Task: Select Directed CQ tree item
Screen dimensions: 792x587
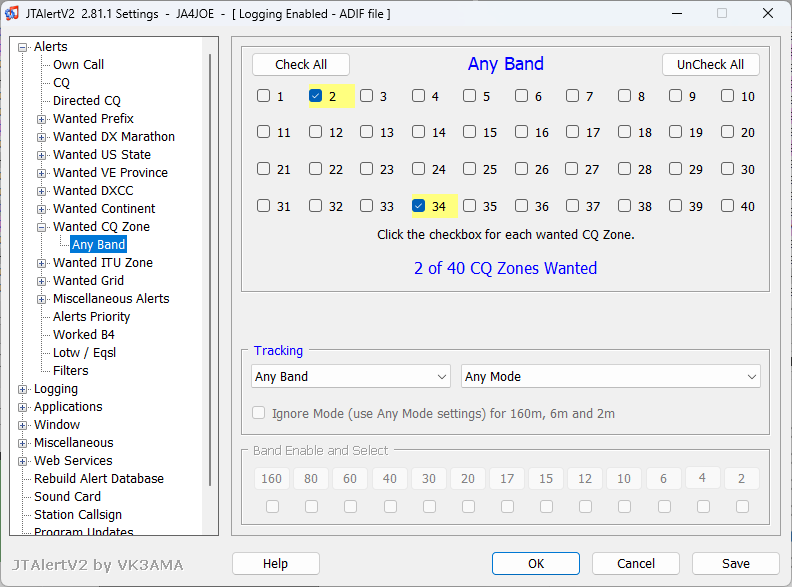Action: (87, 101)
